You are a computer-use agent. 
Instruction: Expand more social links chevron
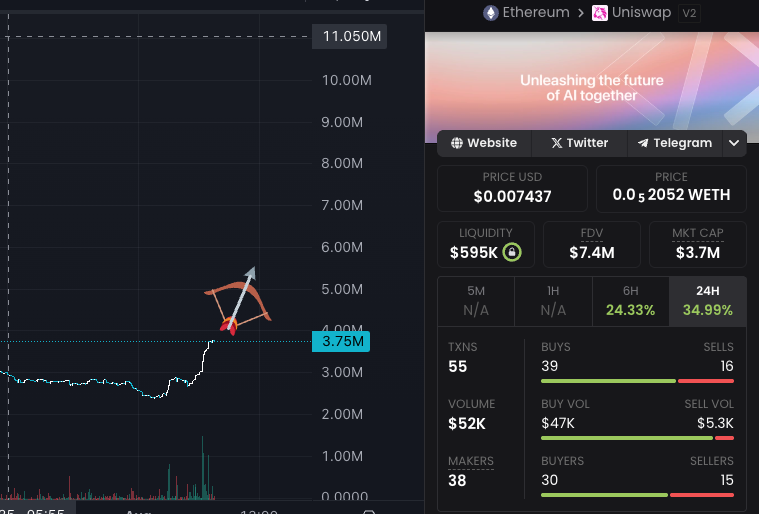734,143
